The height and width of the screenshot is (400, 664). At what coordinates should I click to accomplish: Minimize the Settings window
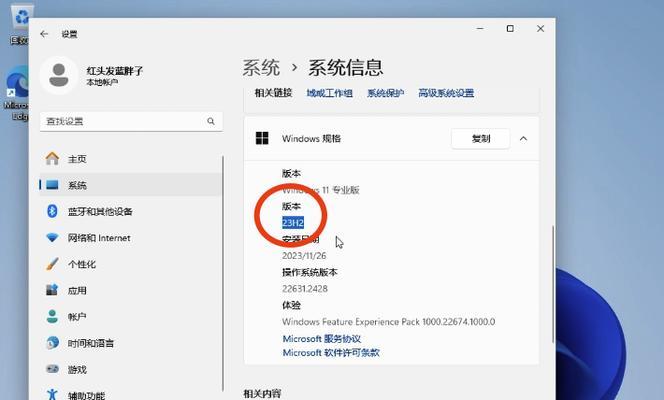tap(480, 28)
